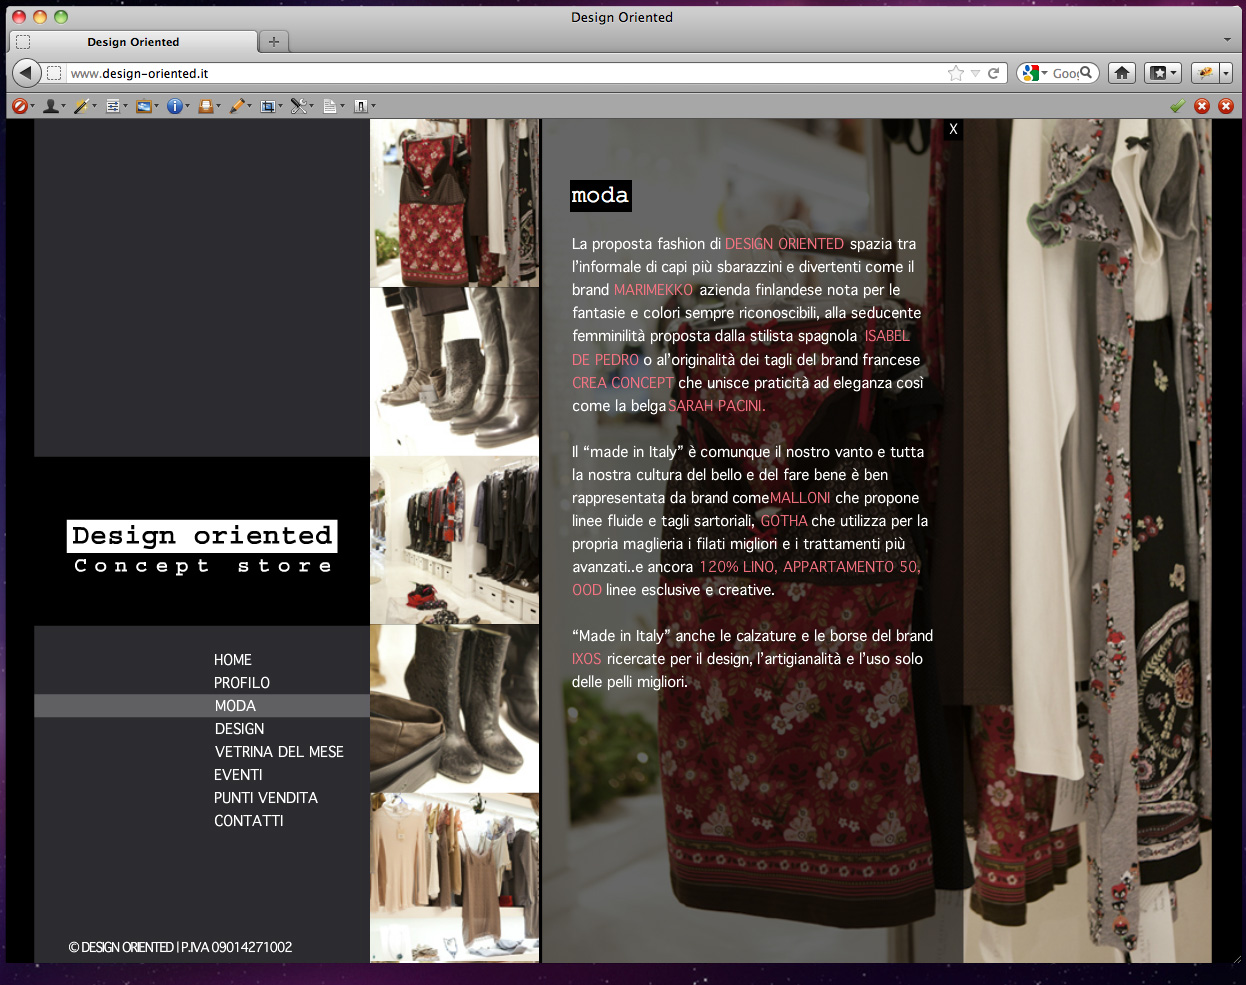Click the SARAH PACINI brand link

click(x=717, y=406)
